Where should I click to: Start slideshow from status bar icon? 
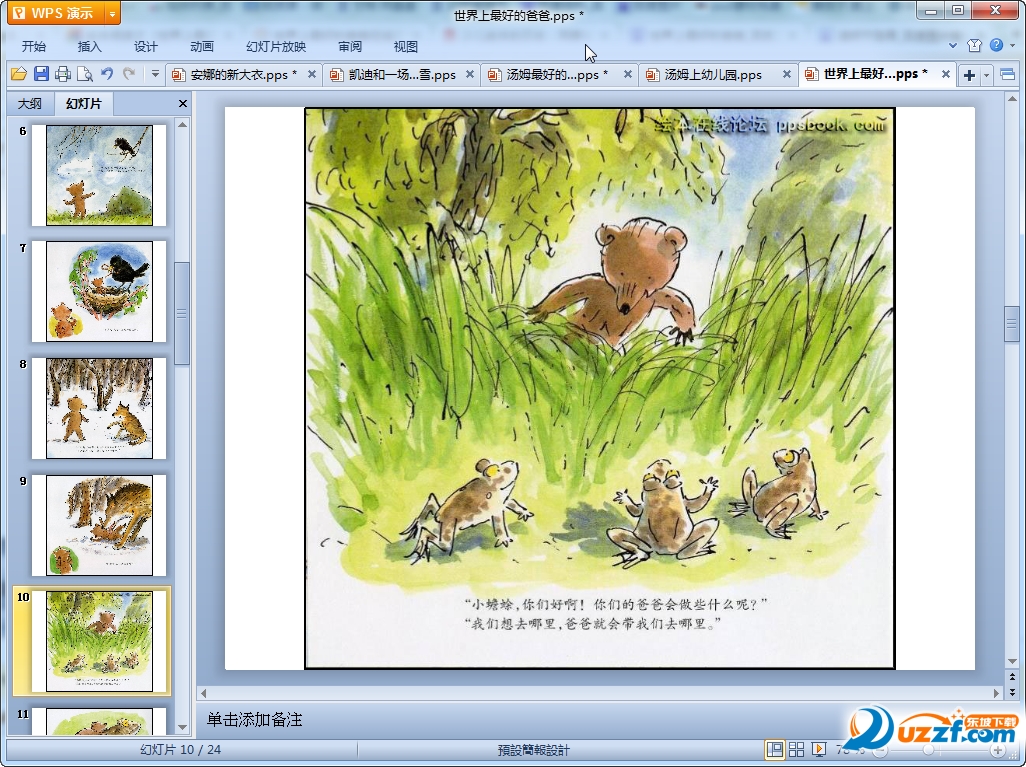point(819,749)
